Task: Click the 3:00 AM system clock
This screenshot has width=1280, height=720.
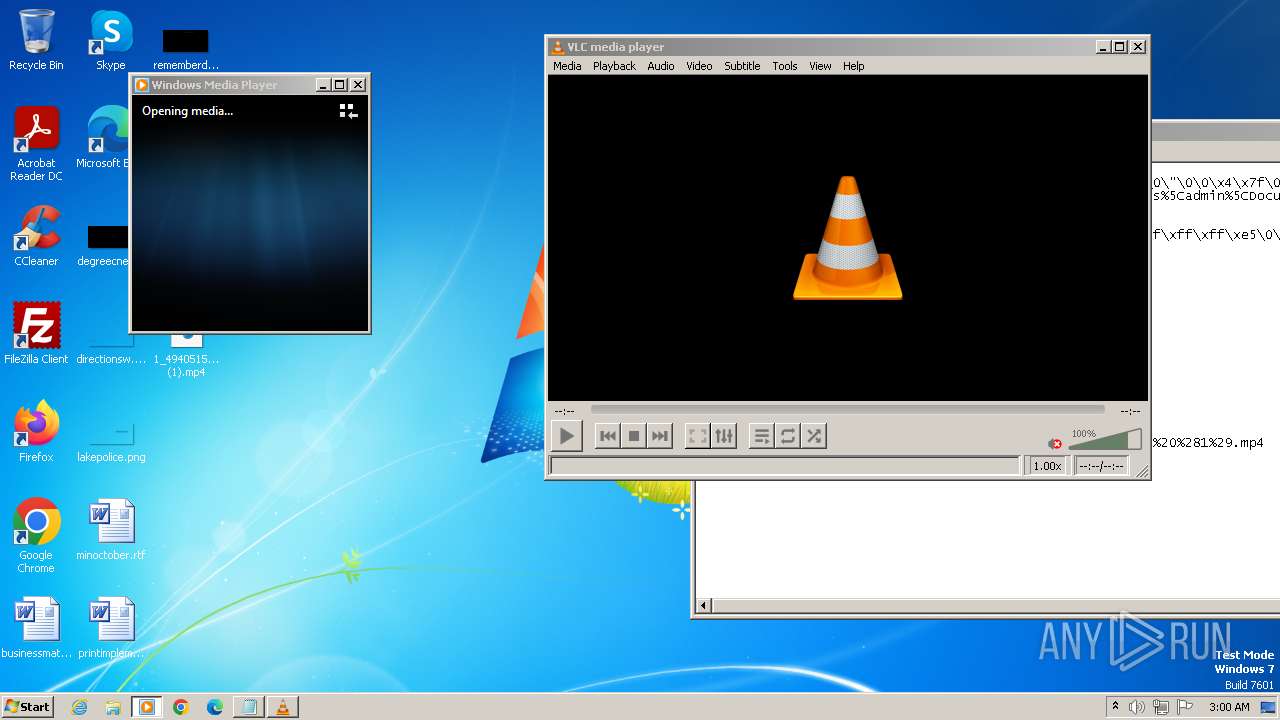Action: [1229, 707]
